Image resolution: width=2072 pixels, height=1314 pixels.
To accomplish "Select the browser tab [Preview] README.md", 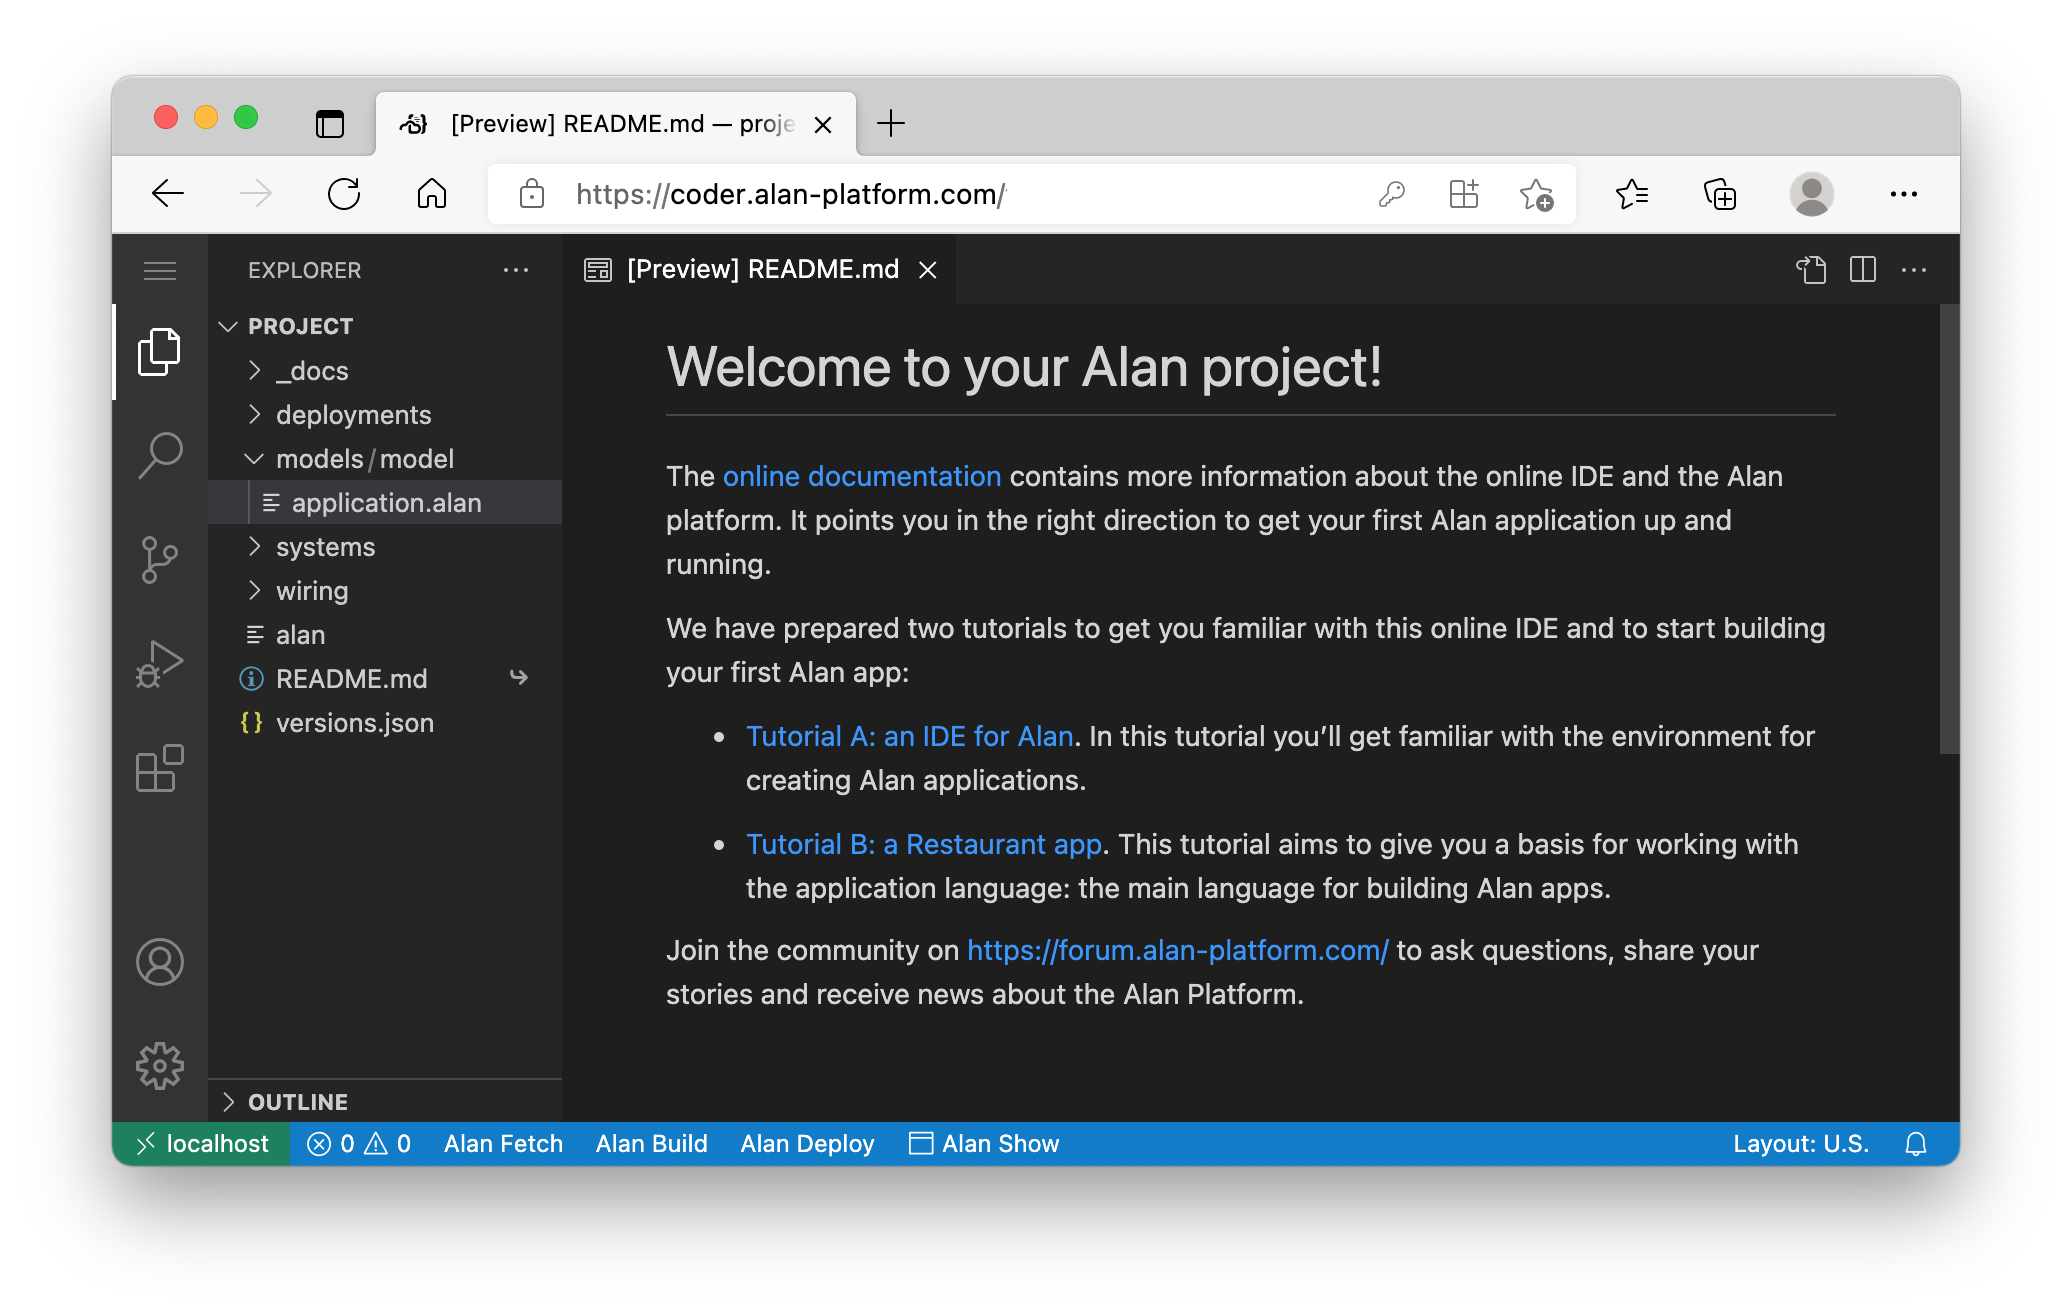I will click(616, 124).
